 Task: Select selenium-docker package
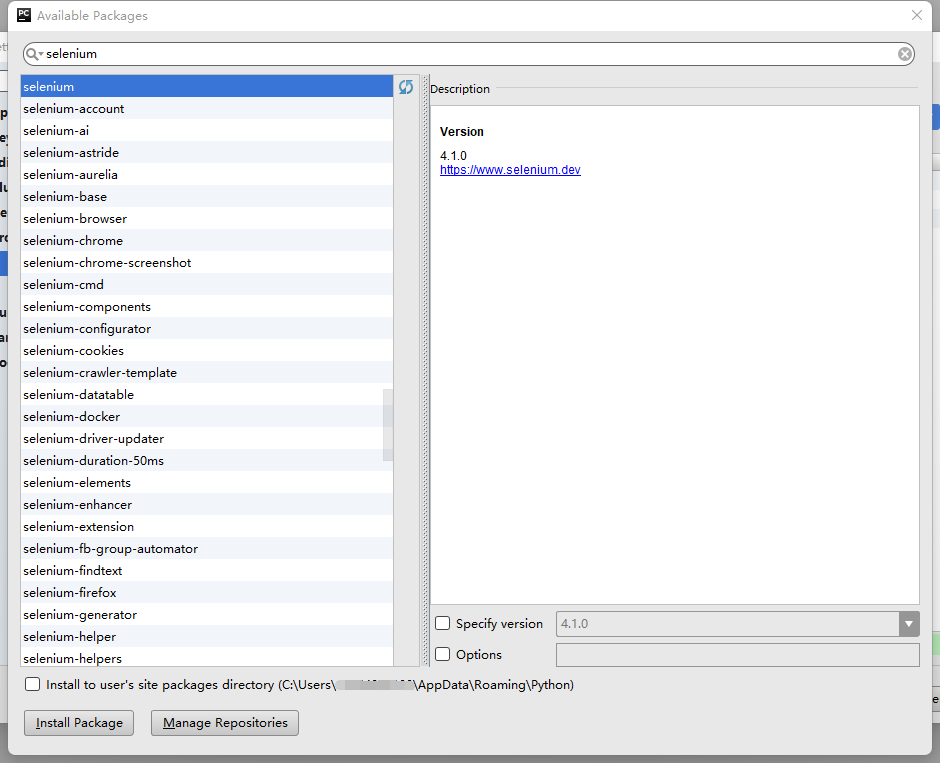coord(207,416)
